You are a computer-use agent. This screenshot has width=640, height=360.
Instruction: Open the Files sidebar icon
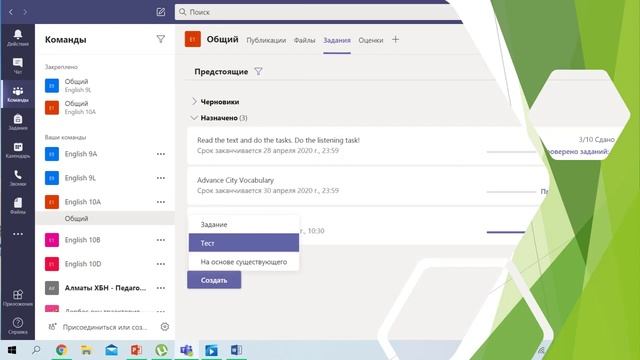coord(18,206)
